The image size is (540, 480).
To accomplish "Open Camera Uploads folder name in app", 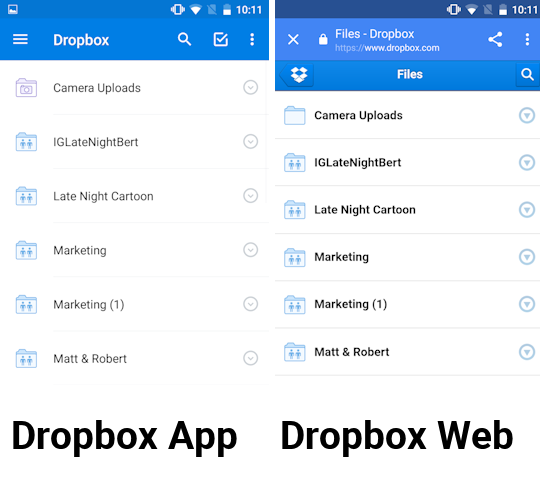I will click(x=97, y=88).
